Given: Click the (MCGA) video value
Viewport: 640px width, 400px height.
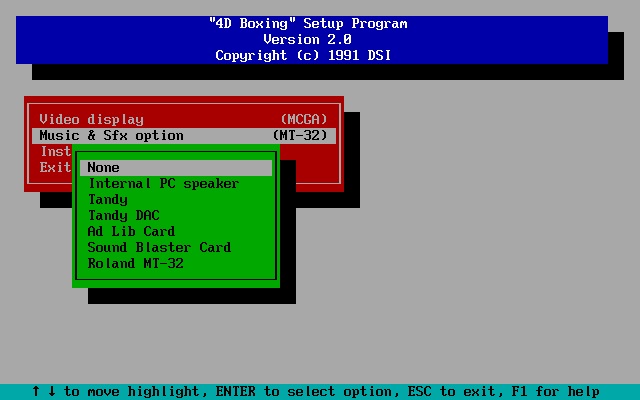Looking at the screenshot, I should click(x=303, y=119).
